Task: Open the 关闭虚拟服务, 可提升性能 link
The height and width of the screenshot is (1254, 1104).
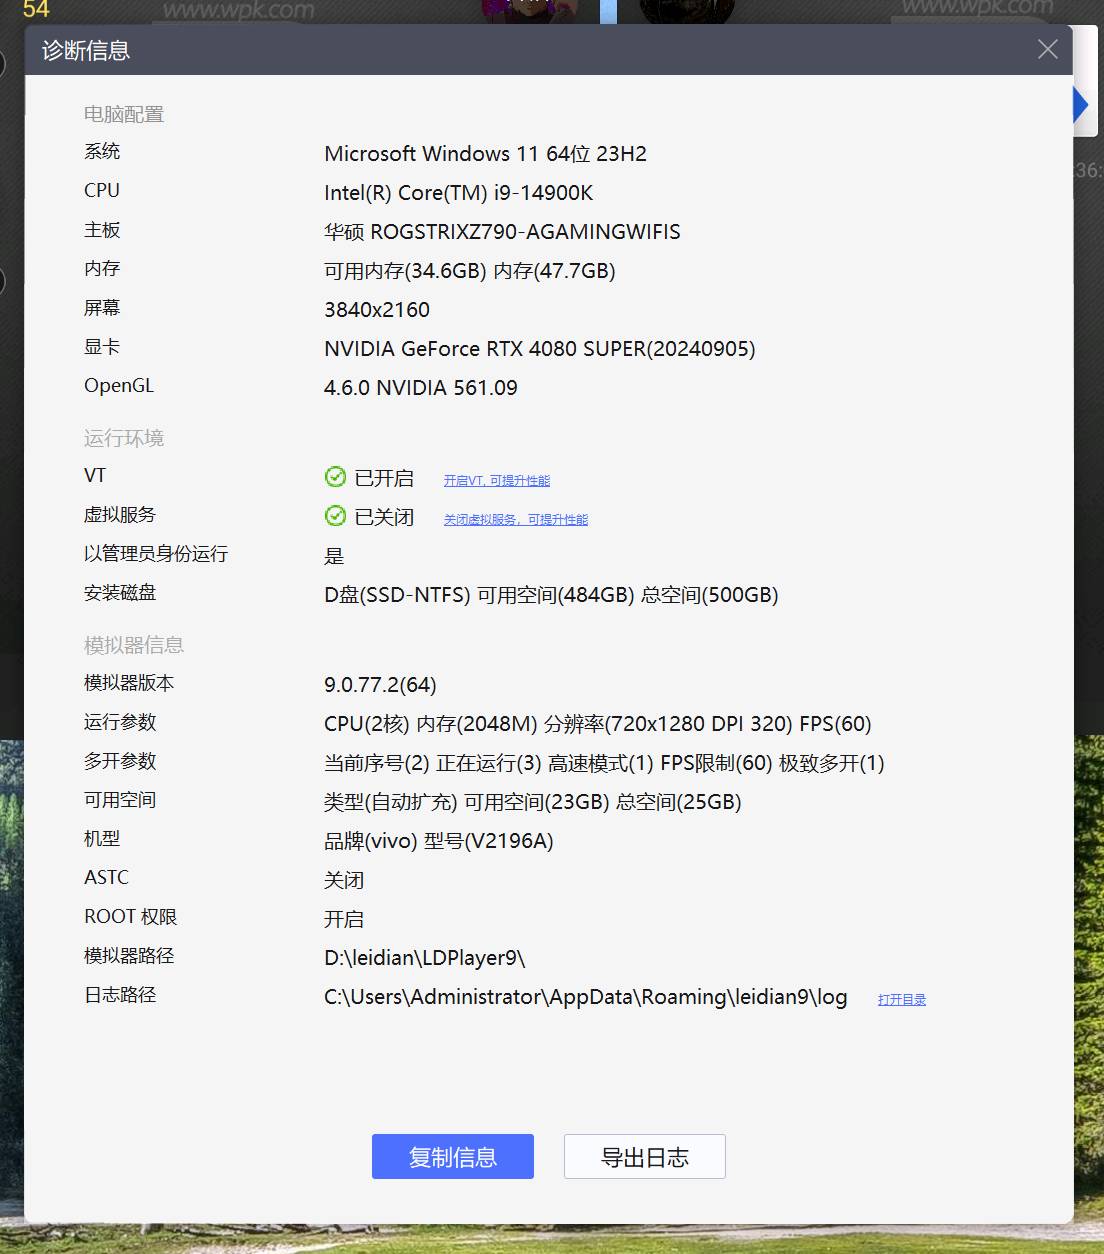Action: 515,520
